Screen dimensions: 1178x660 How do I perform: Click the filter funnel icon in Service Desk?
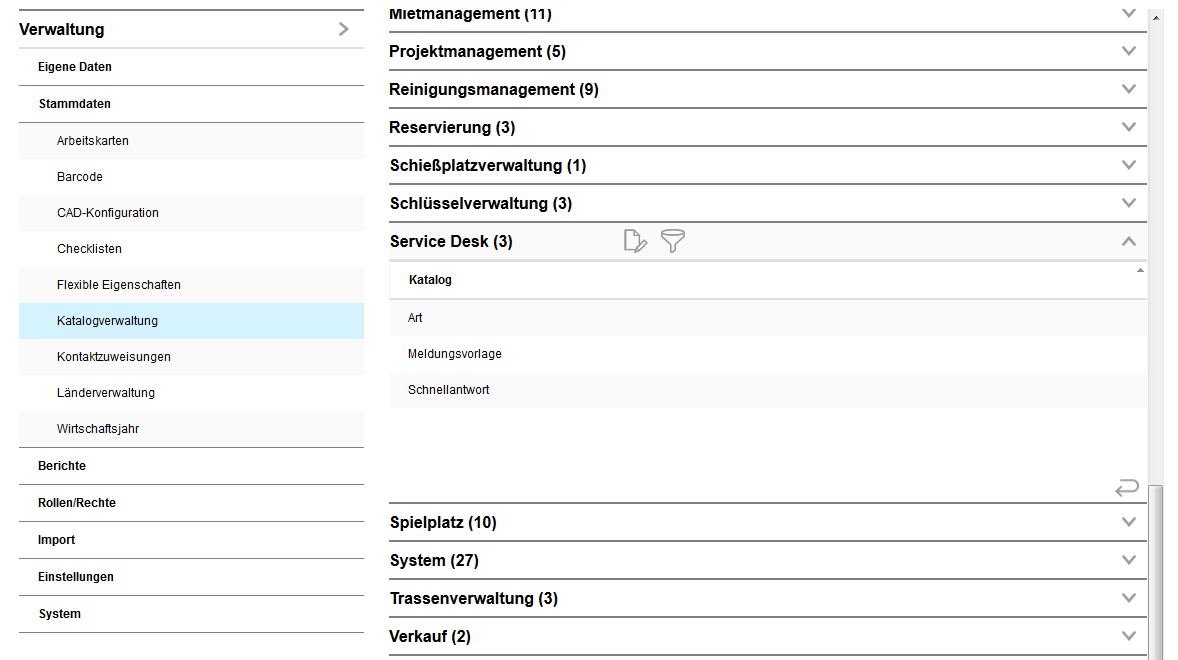tap(673, 241)
